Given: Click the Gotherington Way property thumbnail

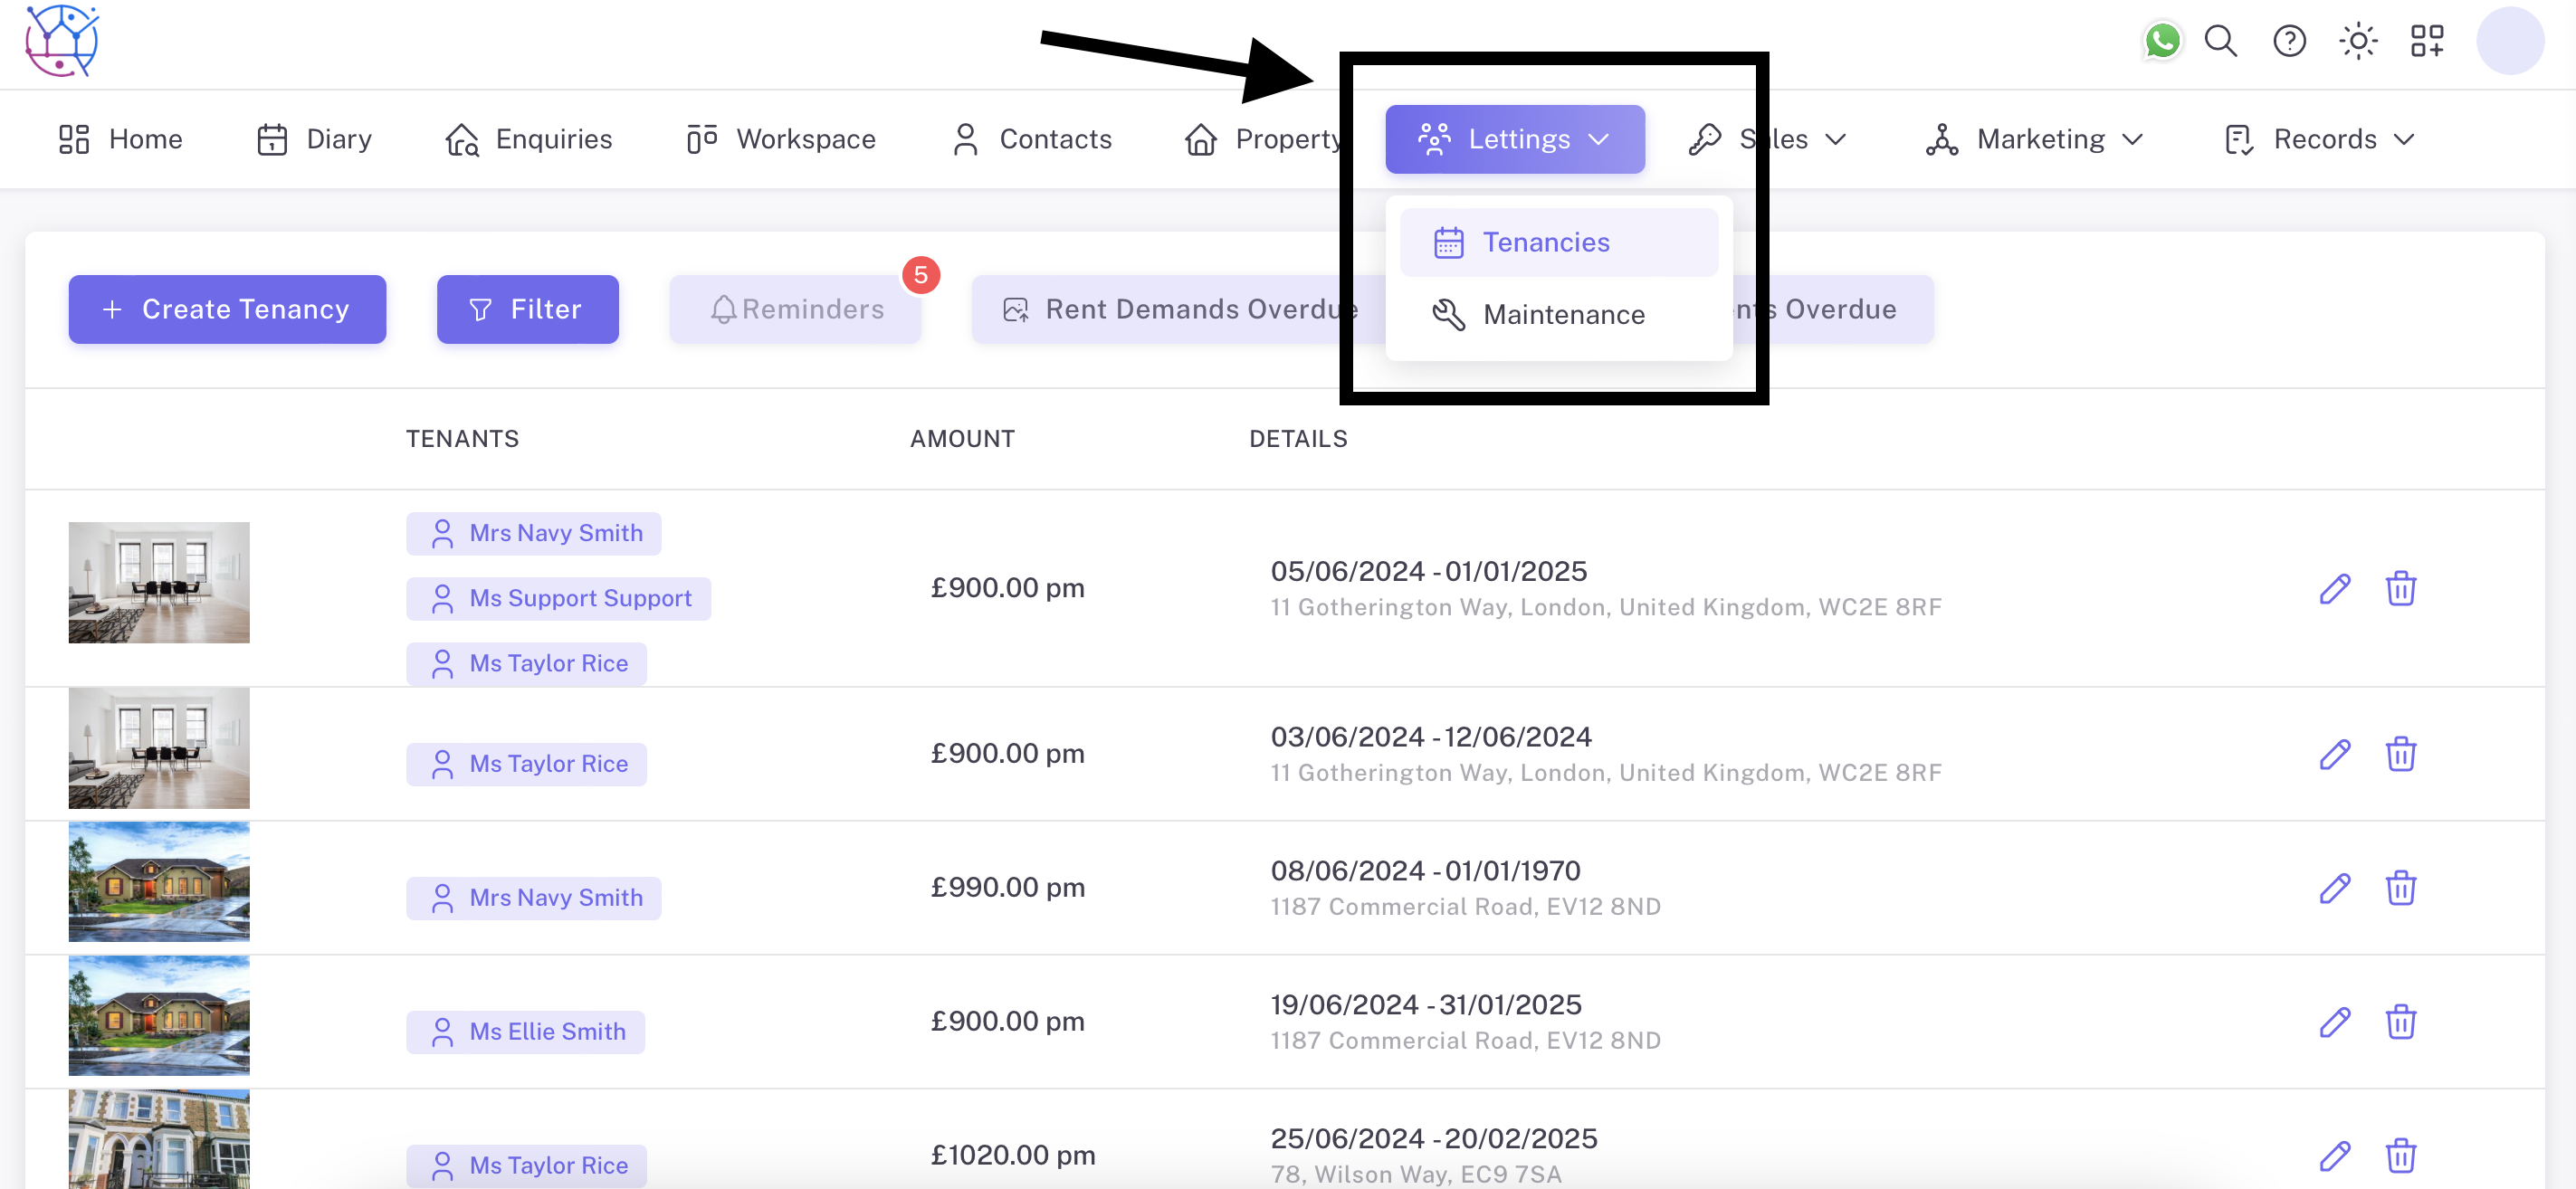Looking at the screenshot, I should (159, 582).
